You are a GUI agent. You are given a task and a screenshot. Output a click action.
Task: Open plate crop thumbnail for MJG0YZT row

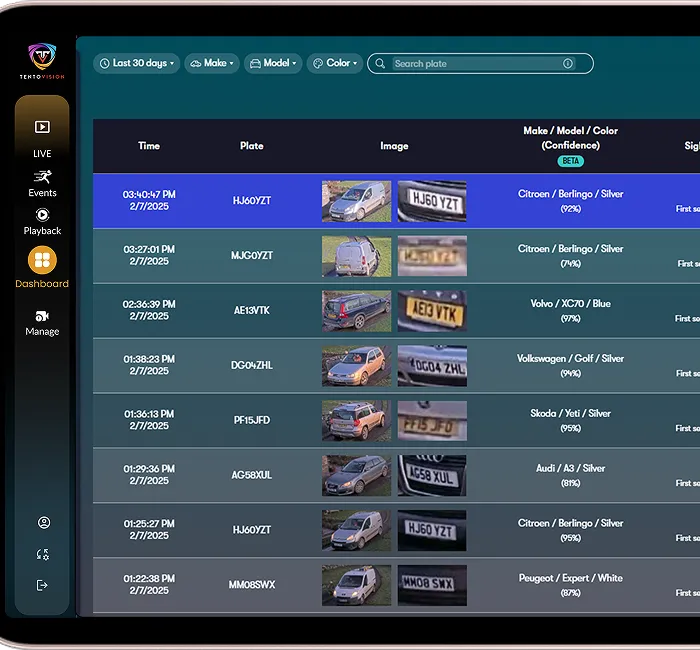tap(432, 256)
